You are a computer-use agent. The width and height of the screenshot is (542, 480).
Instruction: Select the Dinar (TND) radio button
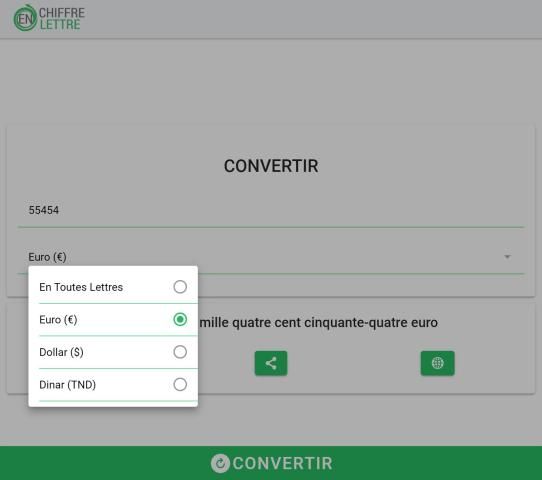(180, 384)
